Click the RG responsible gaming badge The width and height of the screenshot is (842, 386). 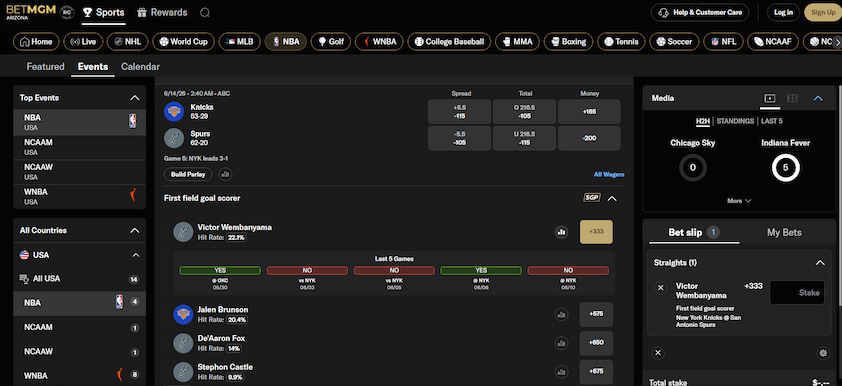(67, 12)
